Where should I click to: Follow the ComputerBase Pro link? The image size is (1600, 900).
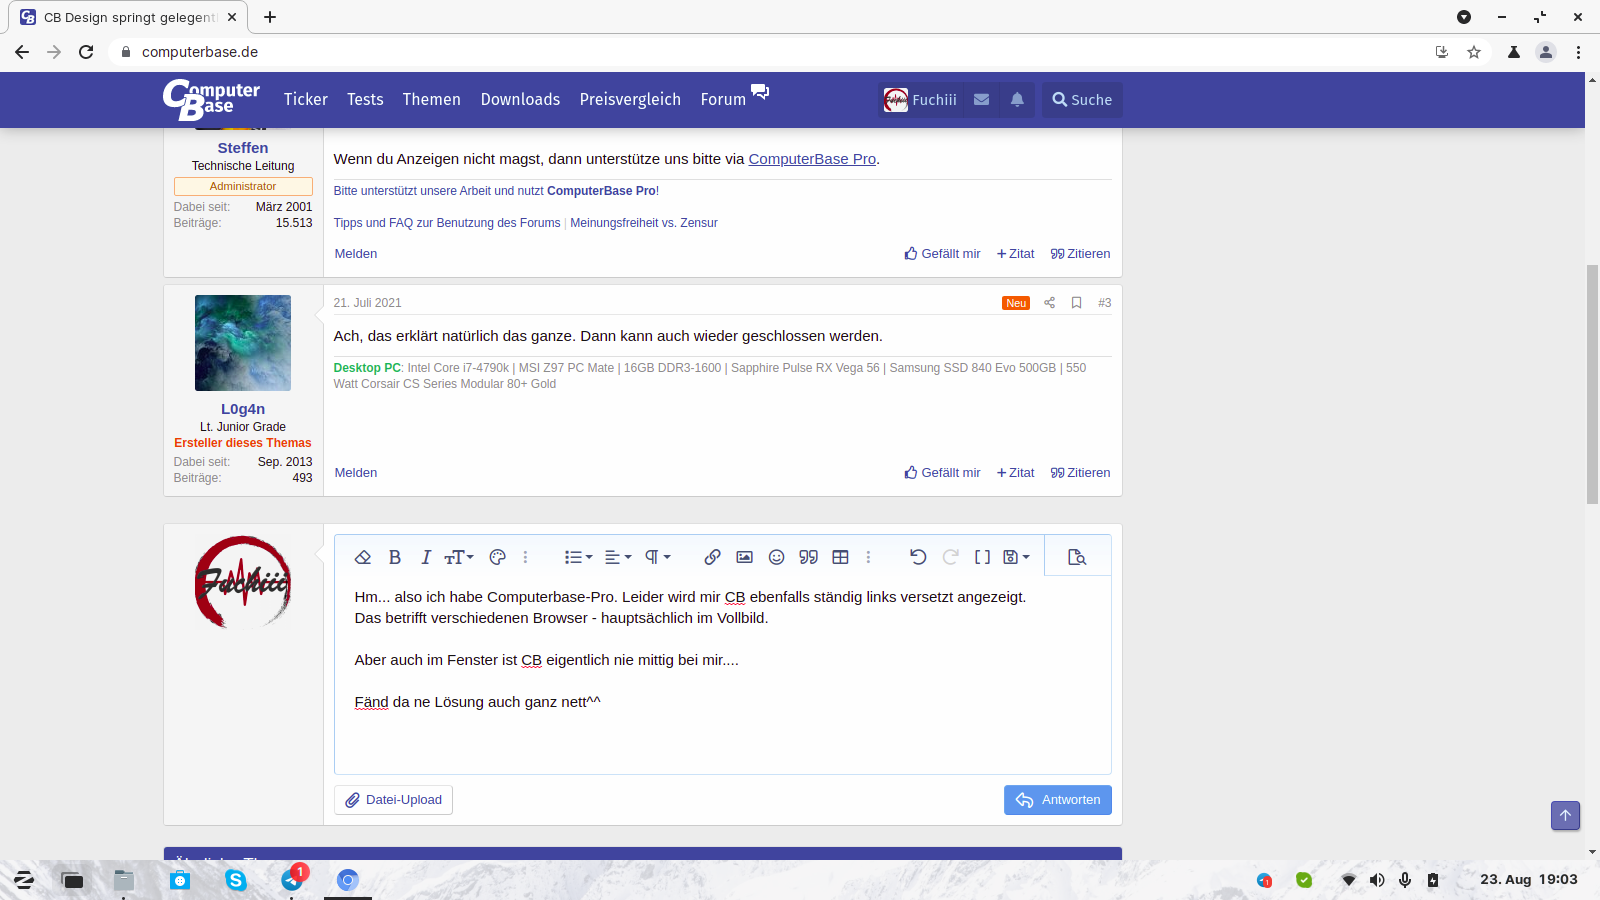(812, 159)
